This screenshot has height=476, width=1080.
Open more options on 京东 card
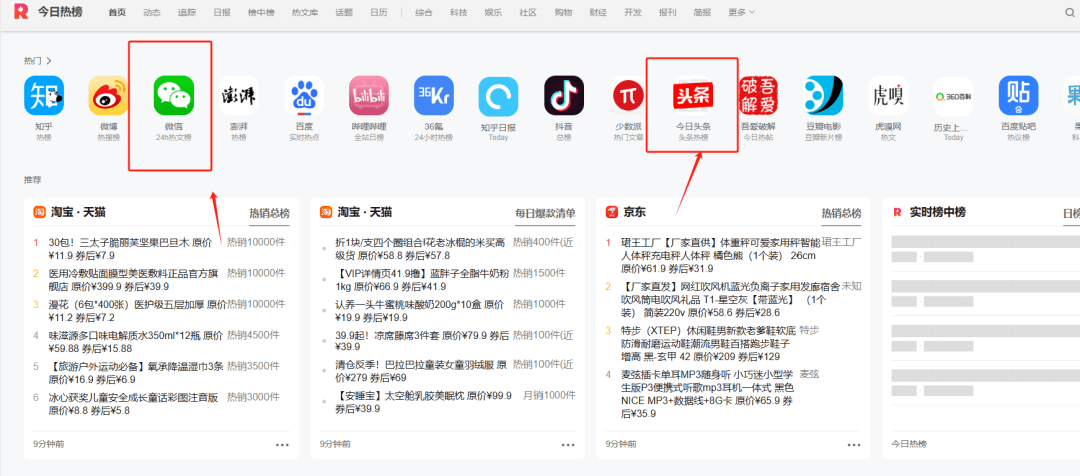tap(855, 444)
